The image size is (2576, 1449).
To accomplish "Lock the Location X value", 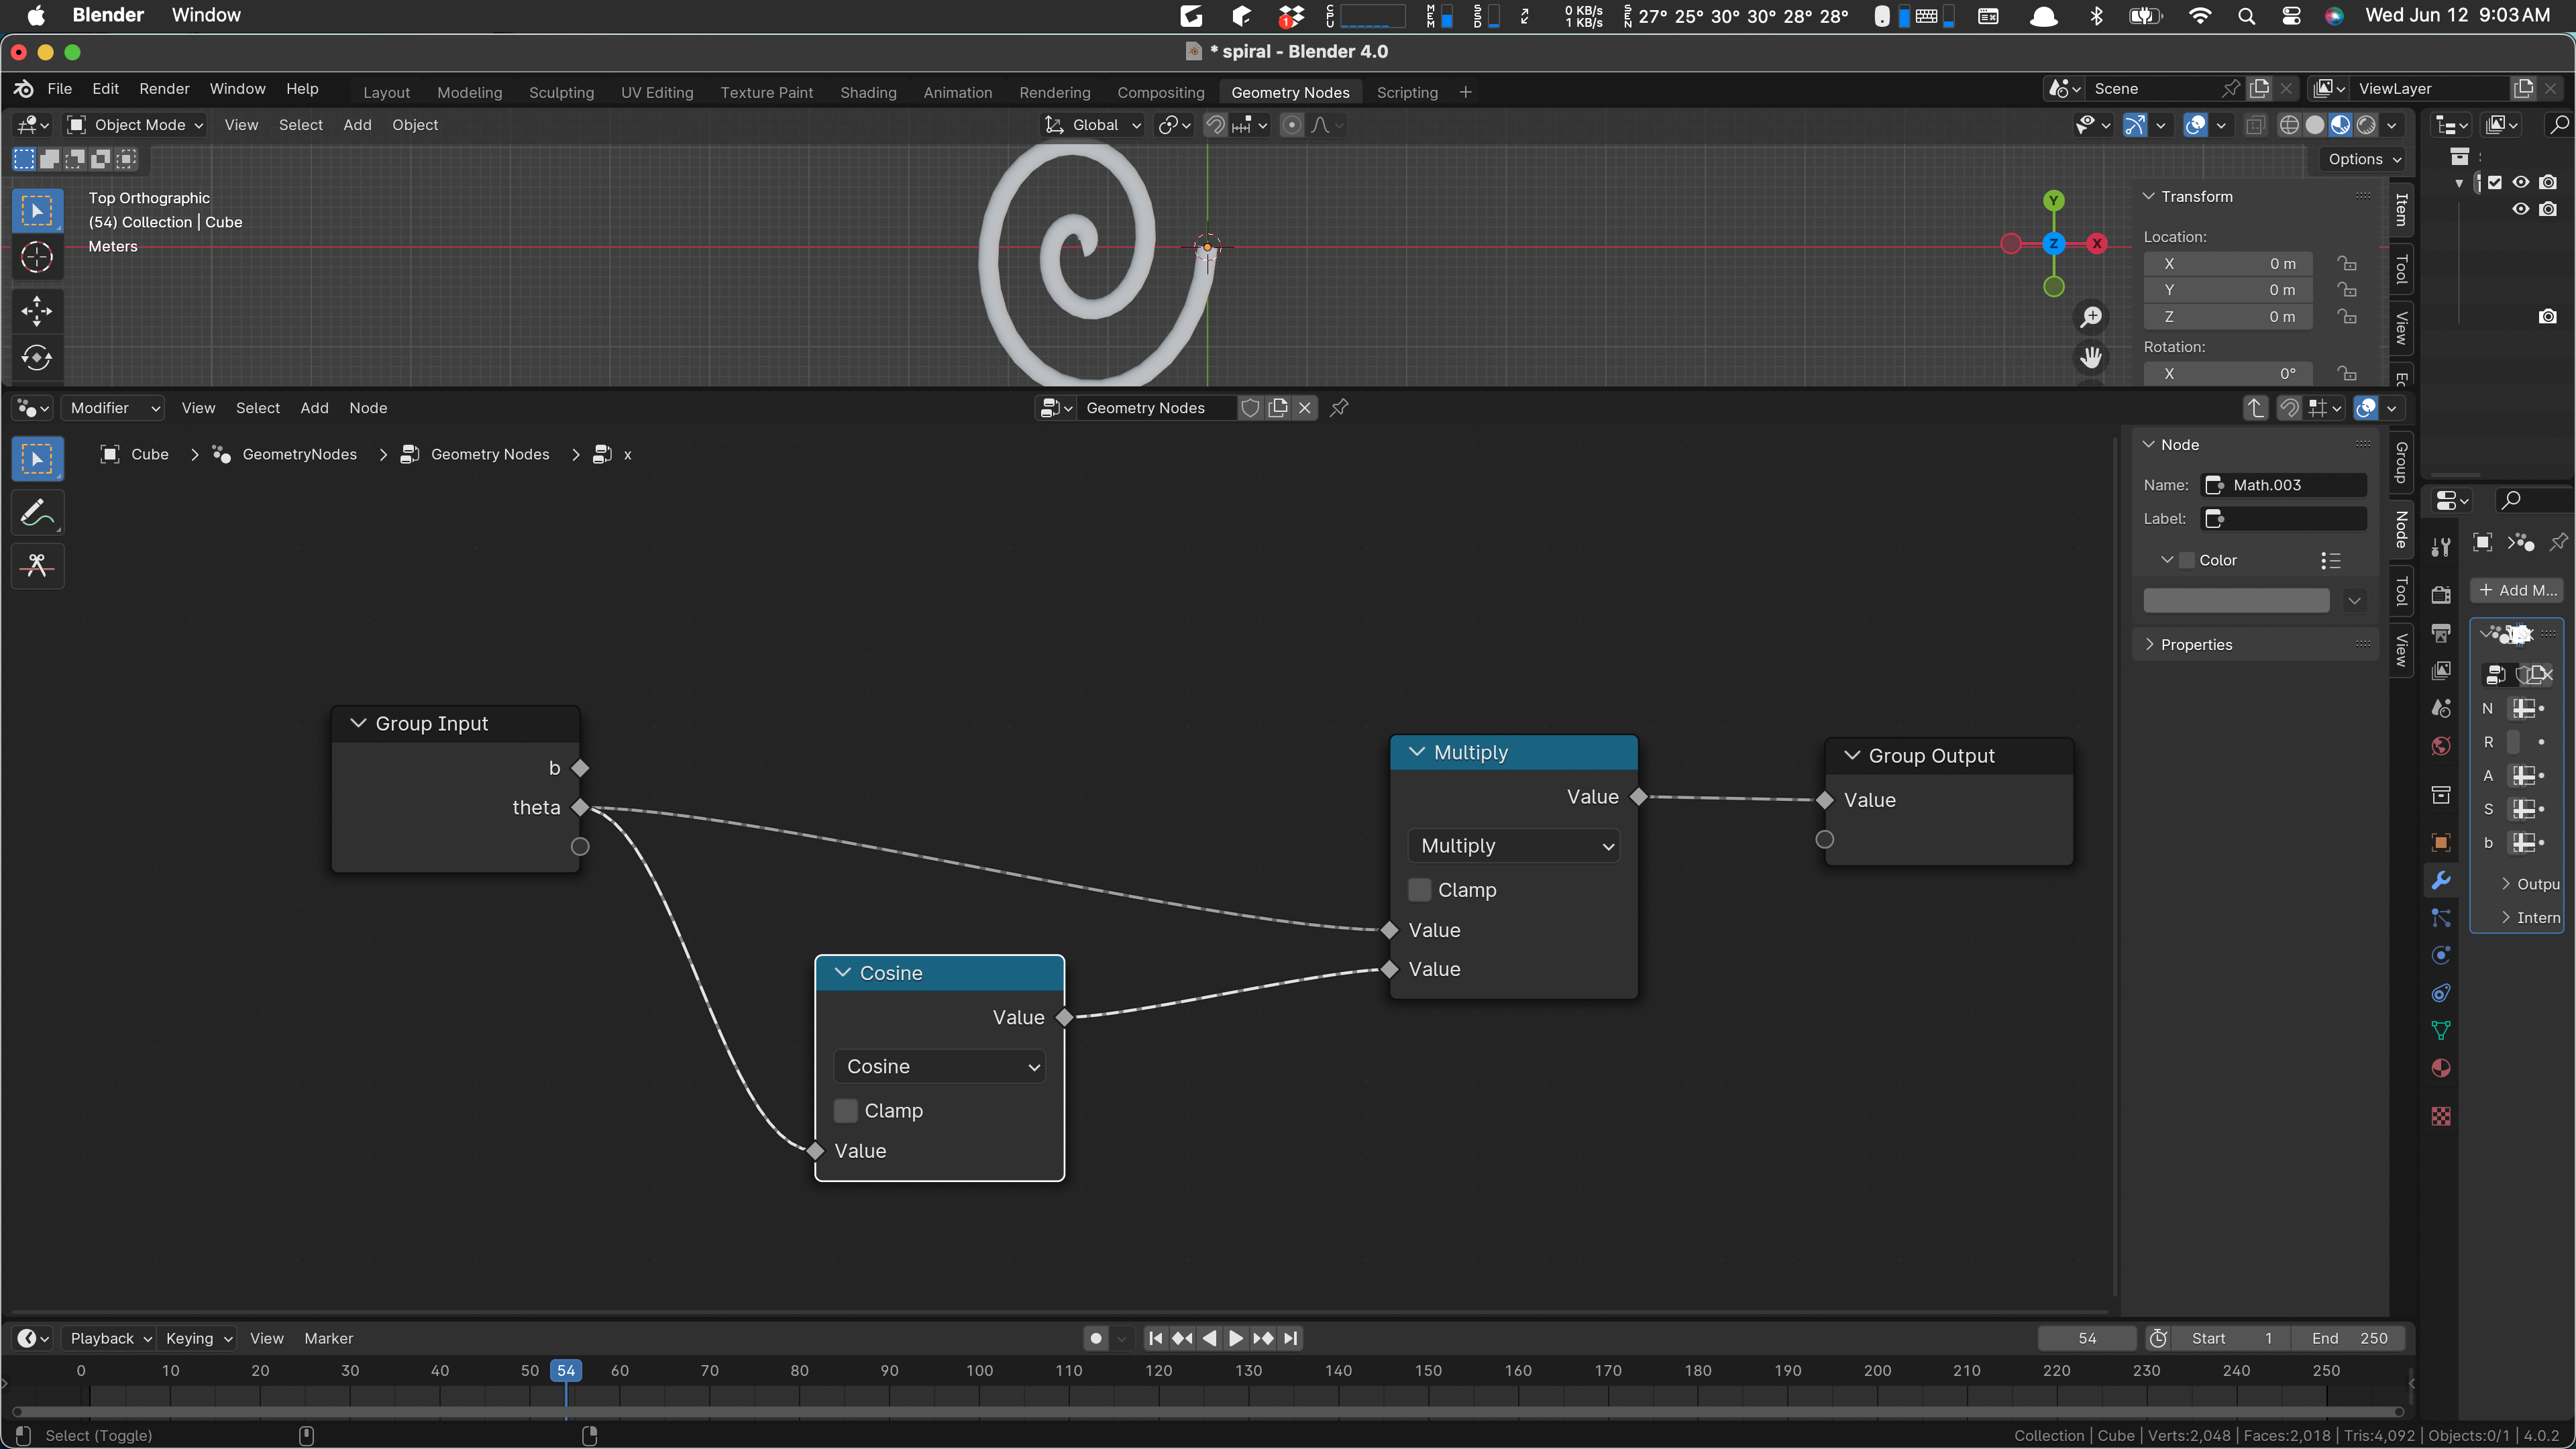I will [x=2346, y=263].
